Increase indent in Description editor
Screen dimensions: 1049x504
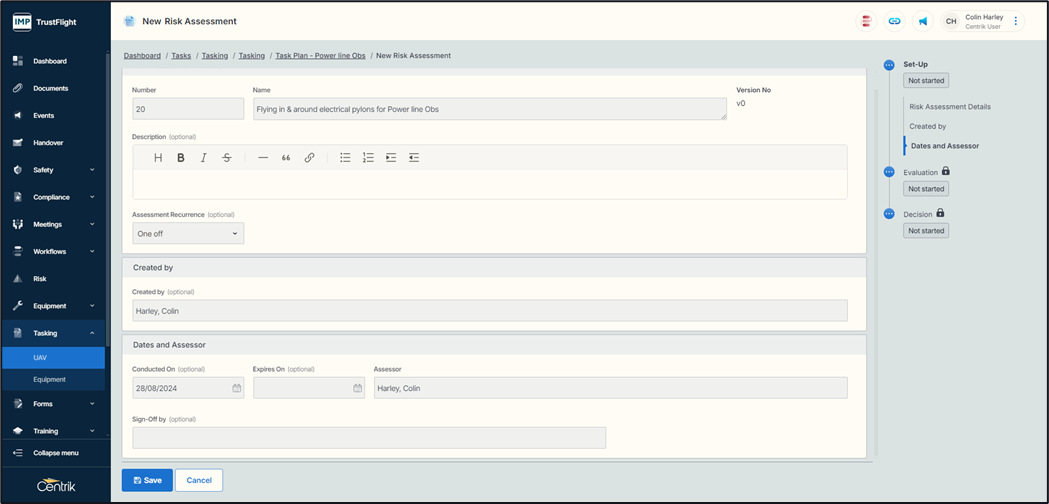click(x=391, y=158)
